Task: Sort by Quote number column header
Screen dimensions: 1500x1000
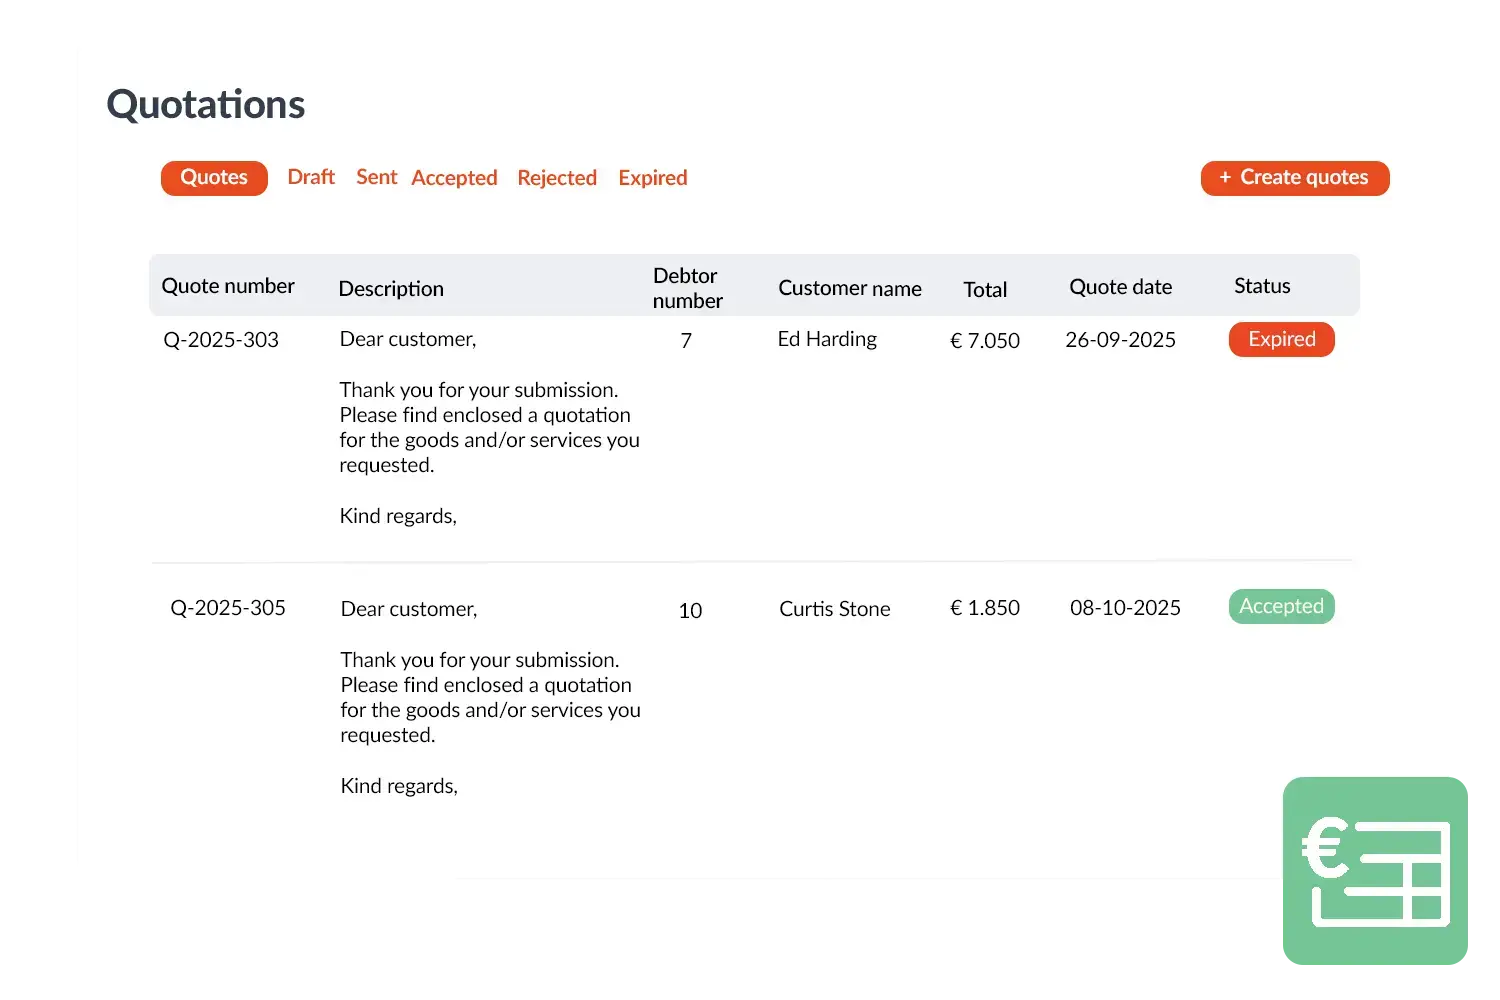Action: point(228,286)
